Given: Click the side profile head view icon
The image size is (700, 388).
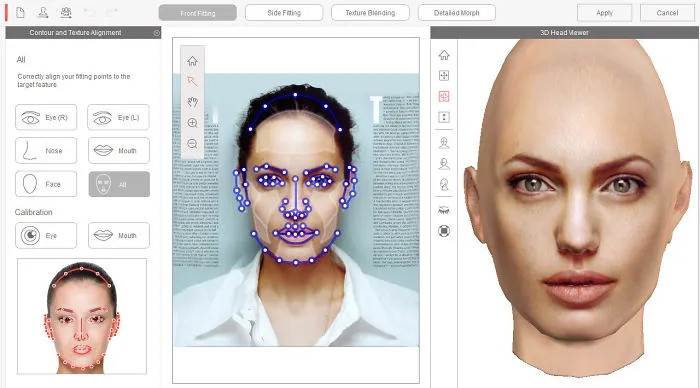Looking at the screenshot, I should click(x=444, y=184).
